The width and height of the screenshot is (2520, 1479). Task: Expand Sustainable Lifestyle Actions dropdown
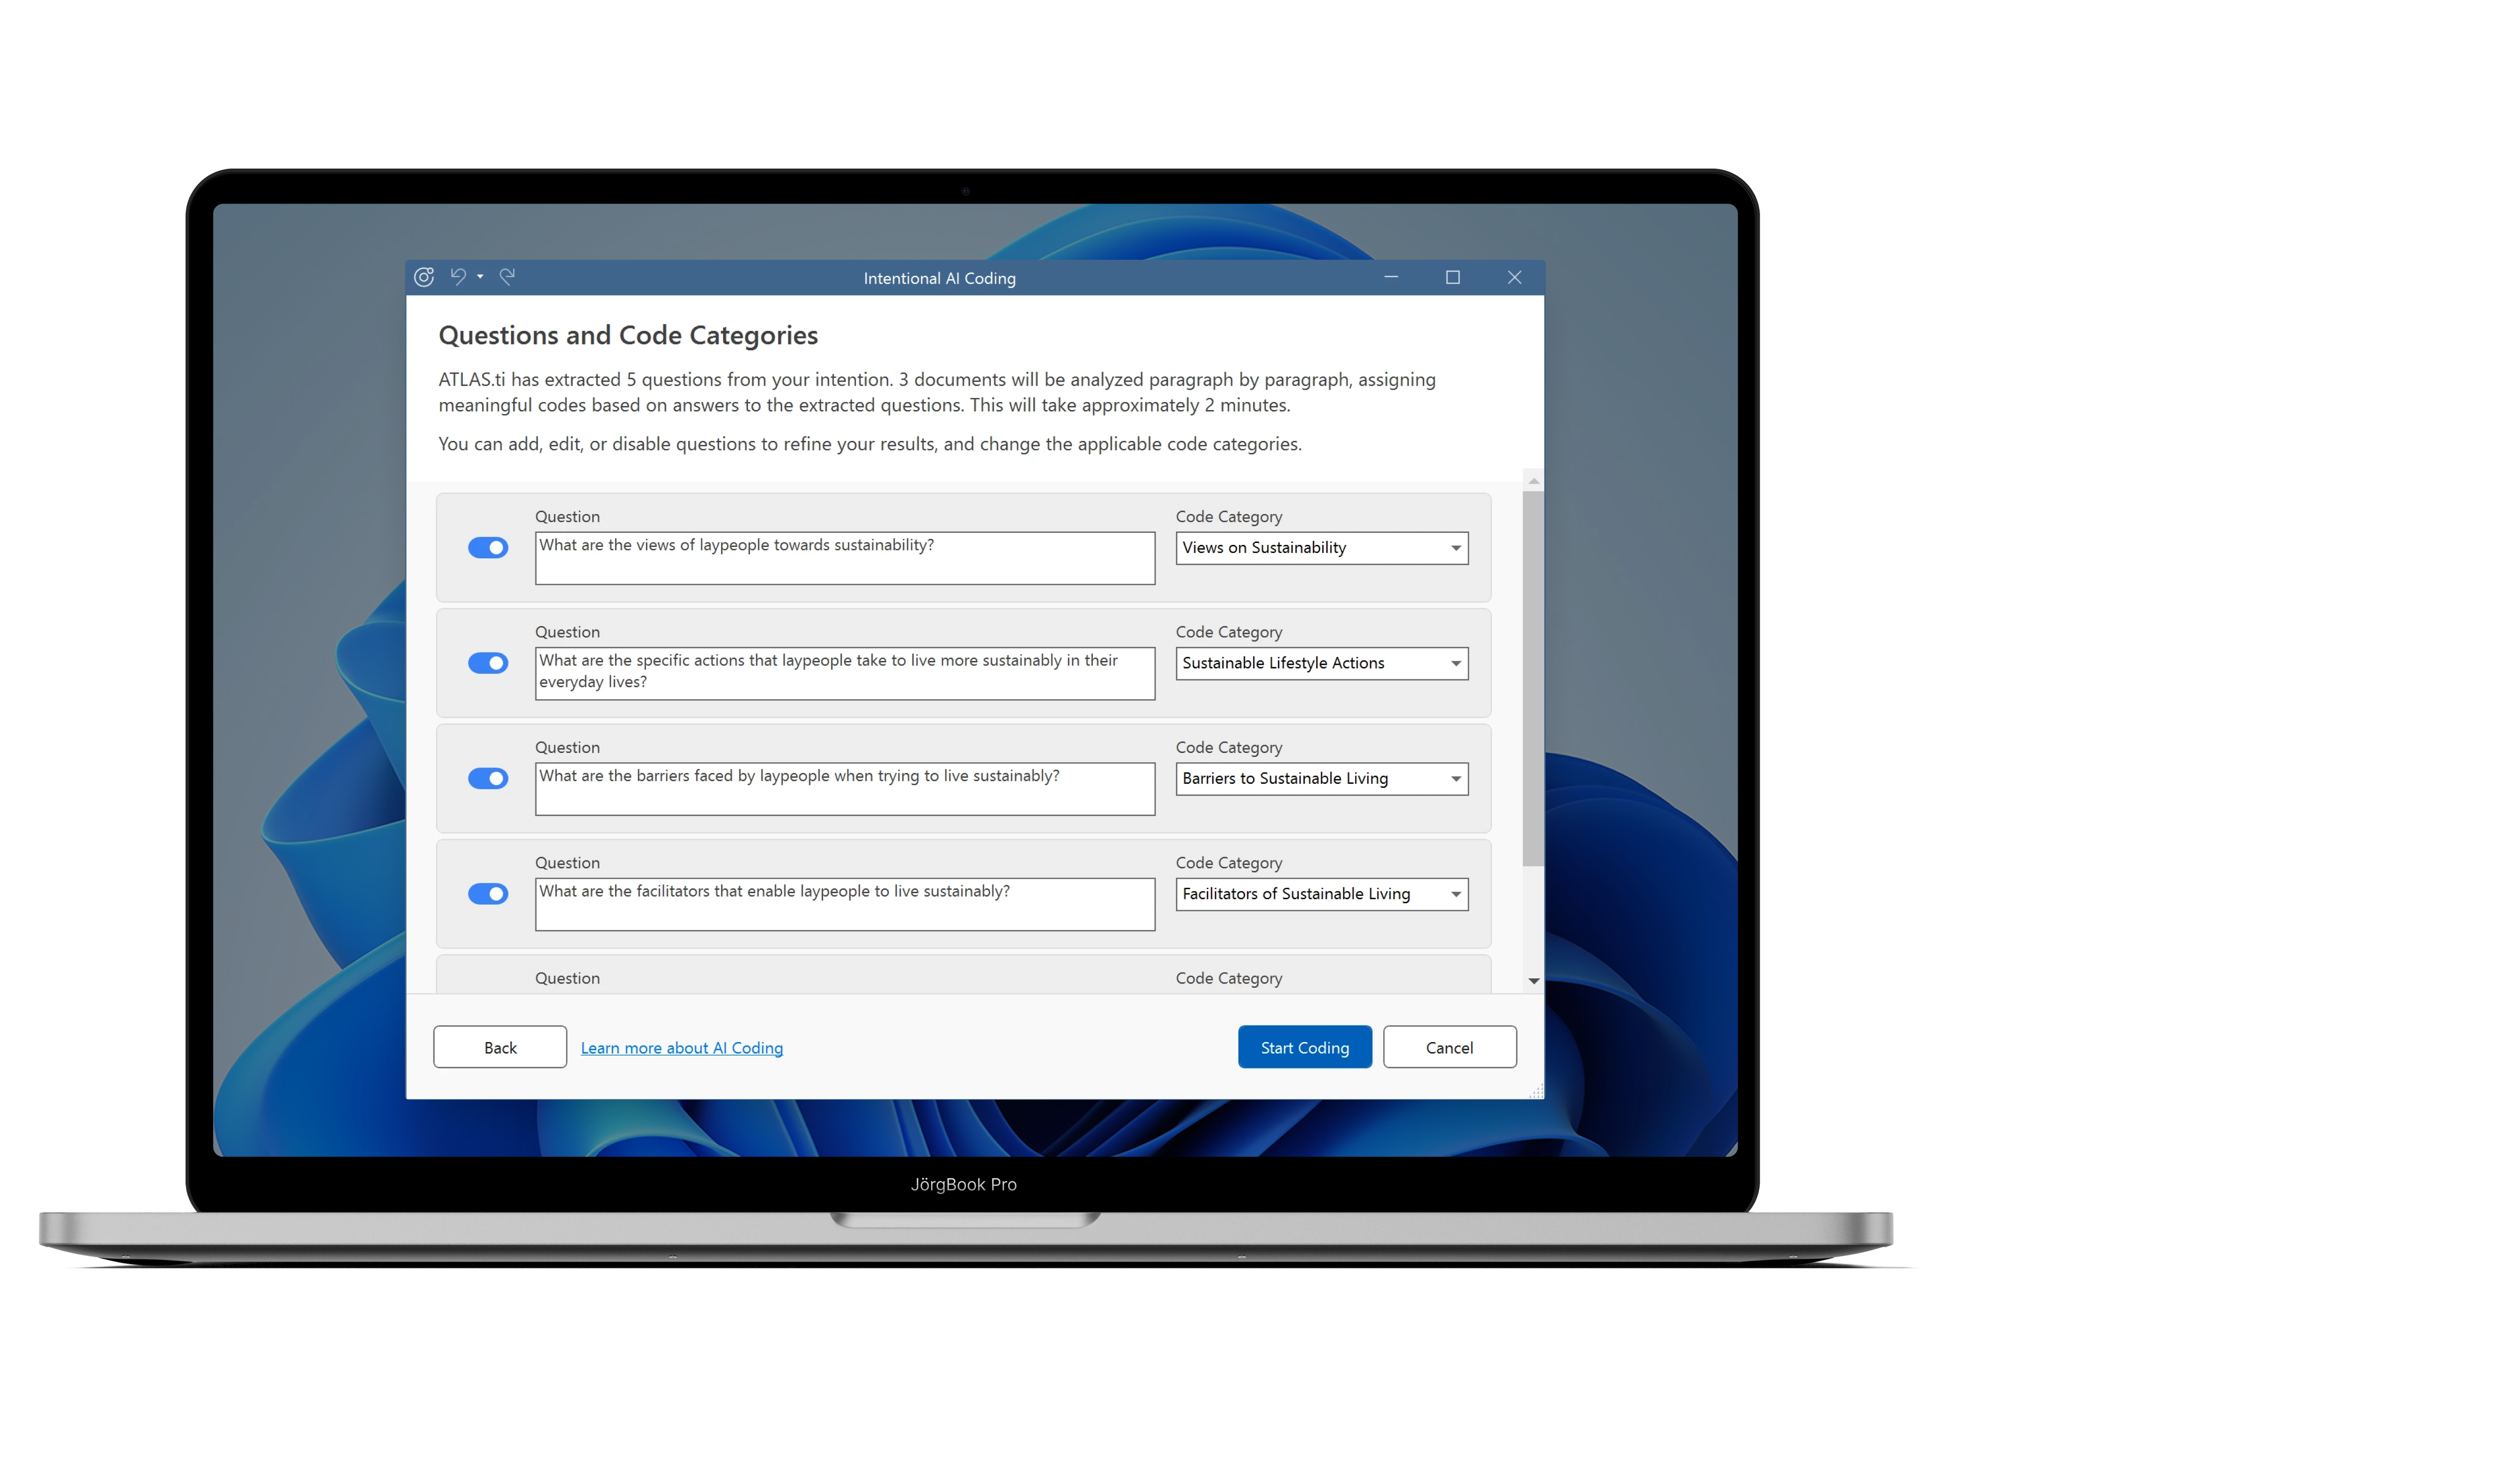click(1455, 663)
